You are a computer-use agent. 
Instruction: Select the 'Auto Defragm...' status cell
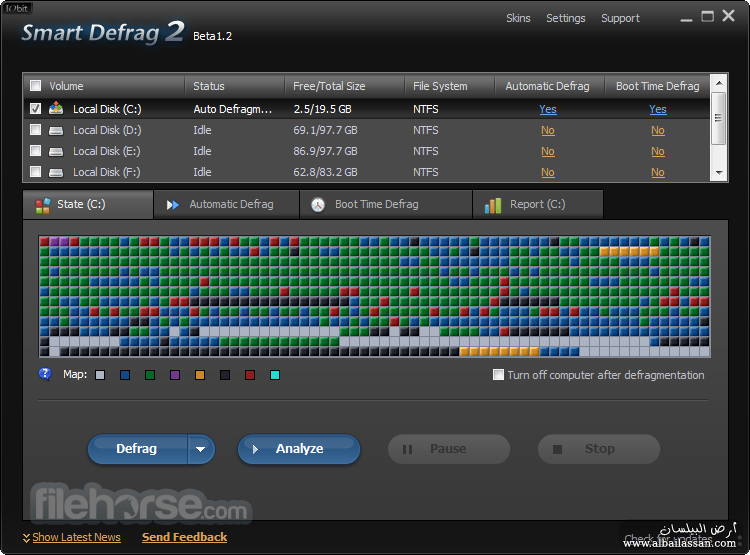point(232,110)
